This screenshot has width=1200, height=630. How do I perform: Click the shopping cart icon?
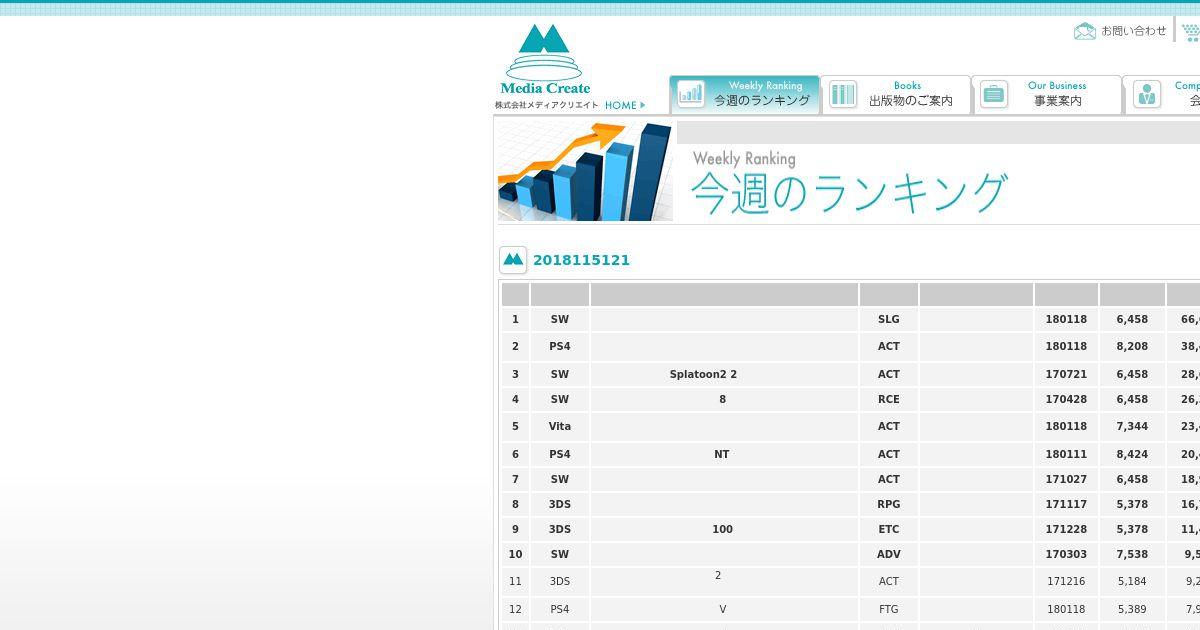point(1190,32)
